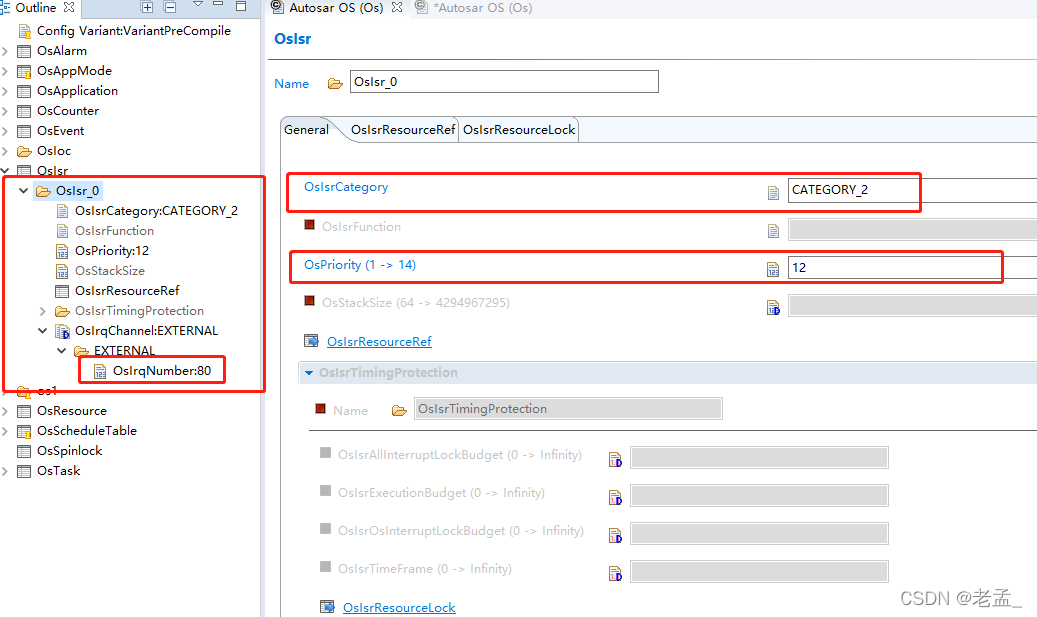This screenshot has width=1037, height=617.
Task: Expand the OsApplication node
Action: click(5, 91)
